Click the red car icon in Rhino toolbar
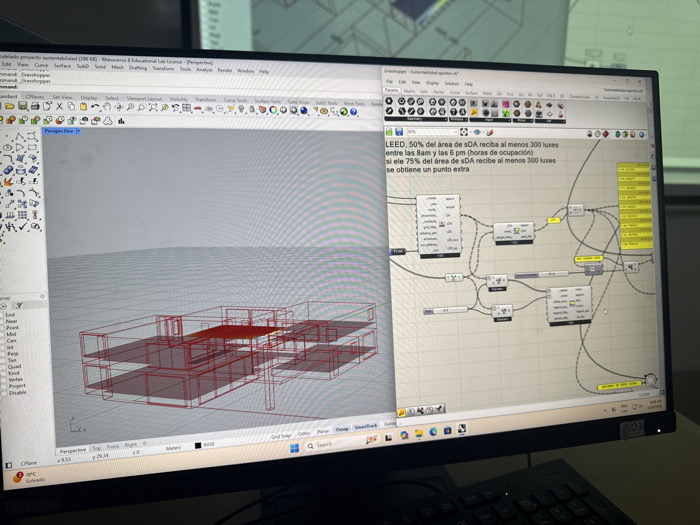700x525 pixels. tap(198, 108)
